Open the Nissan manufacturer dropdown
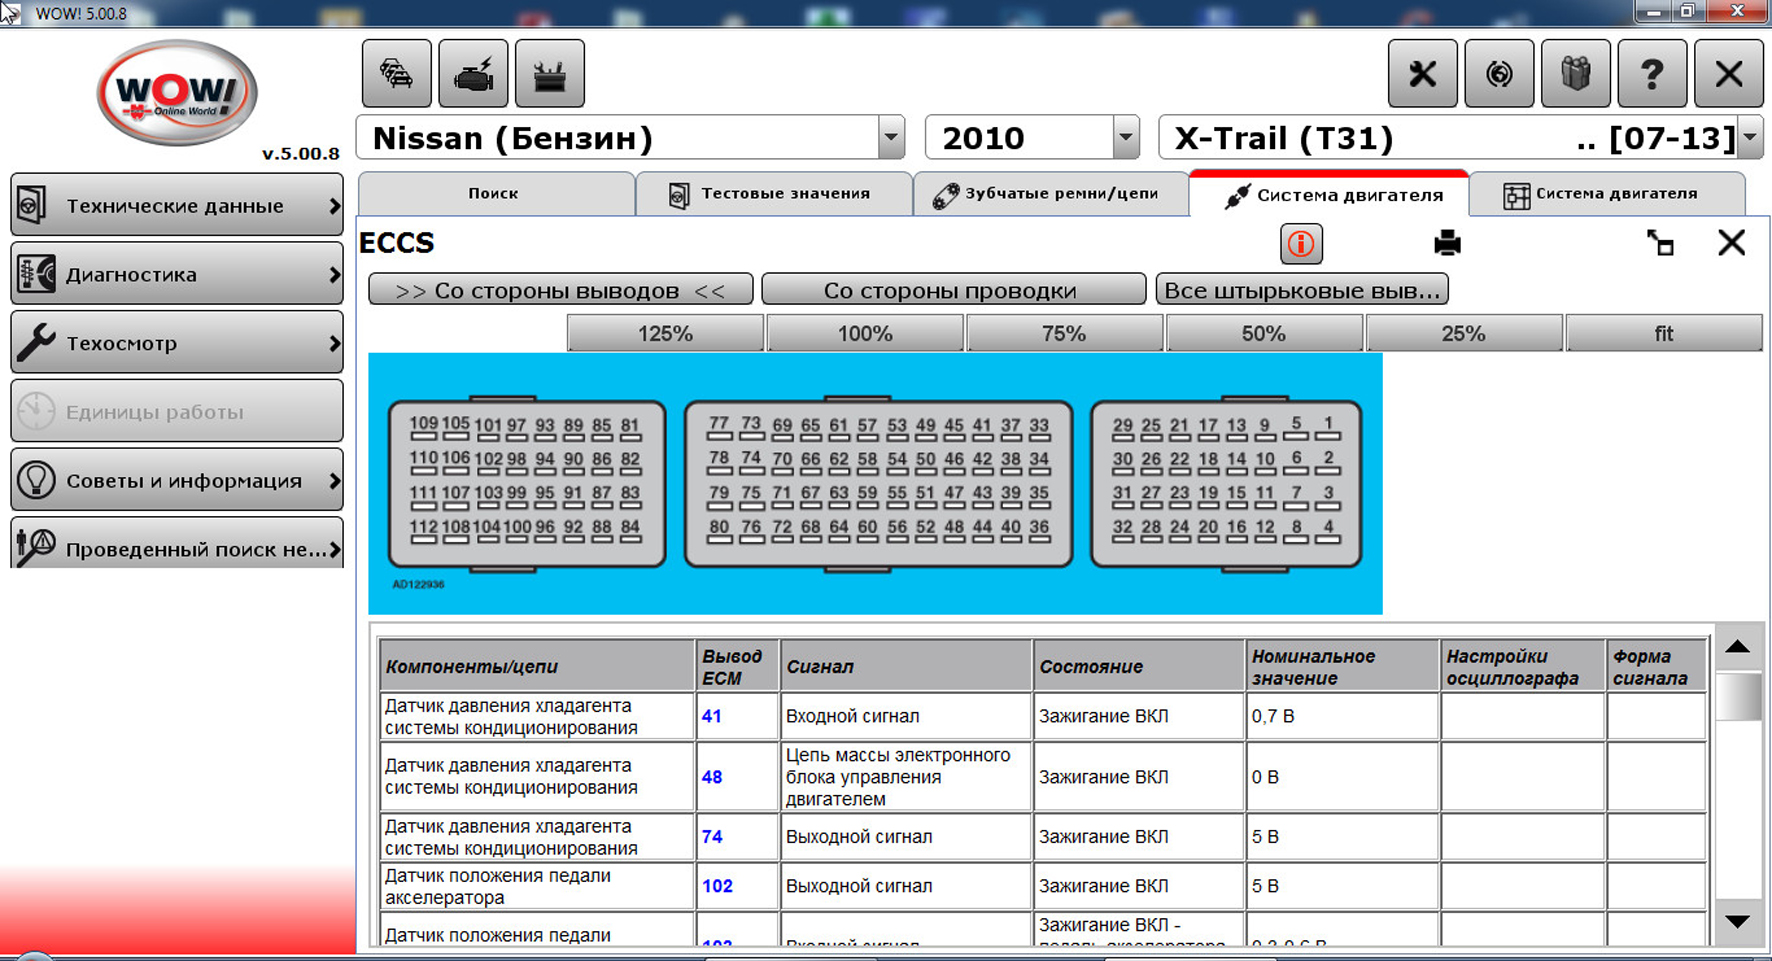Viewport: 1772px width, 961px height. (x=890, y=138)
